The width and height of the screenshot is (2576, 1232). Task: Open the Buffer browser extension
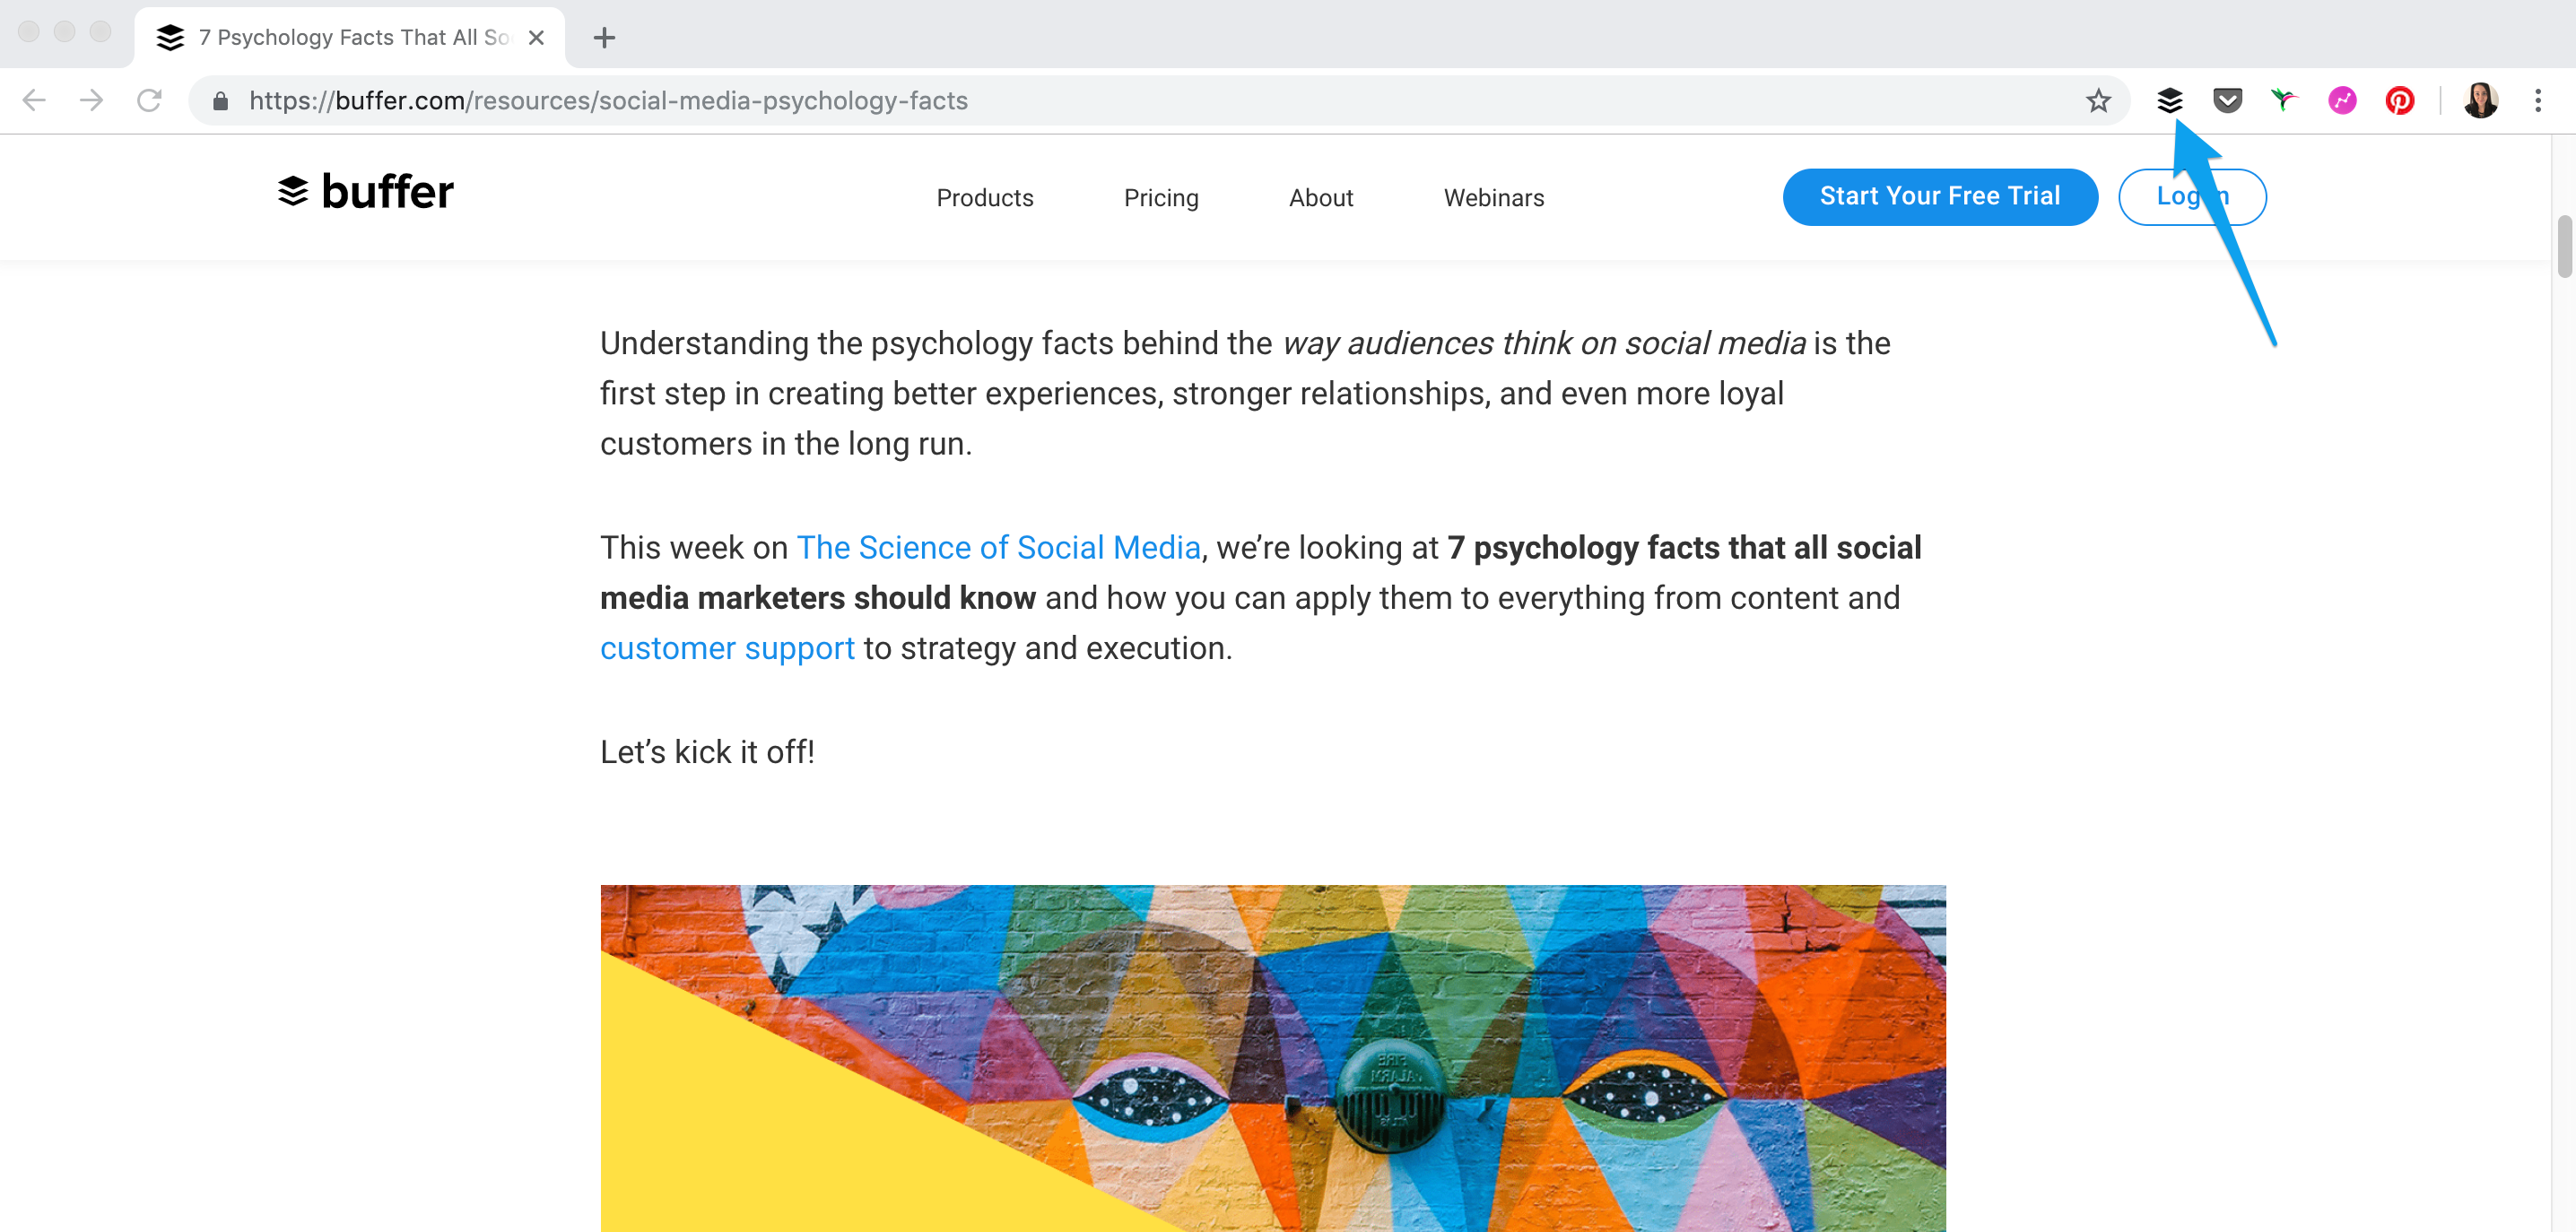[2171, 100]
